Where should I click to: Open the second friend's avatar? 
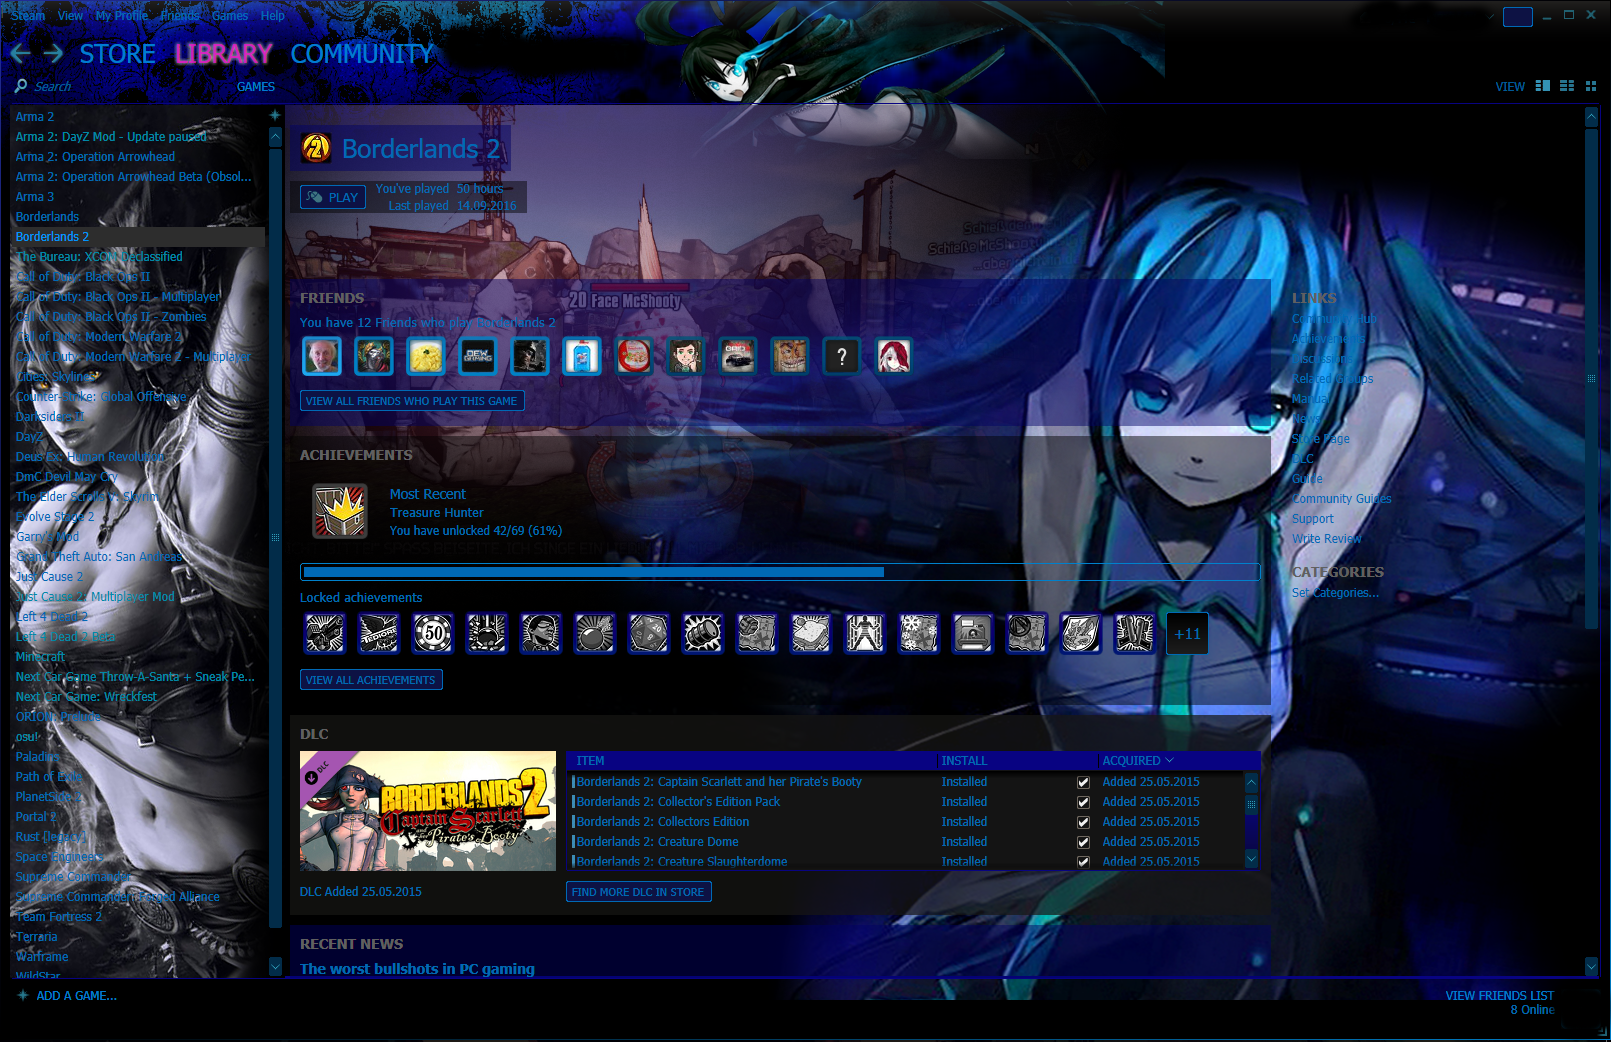(374, 356)
